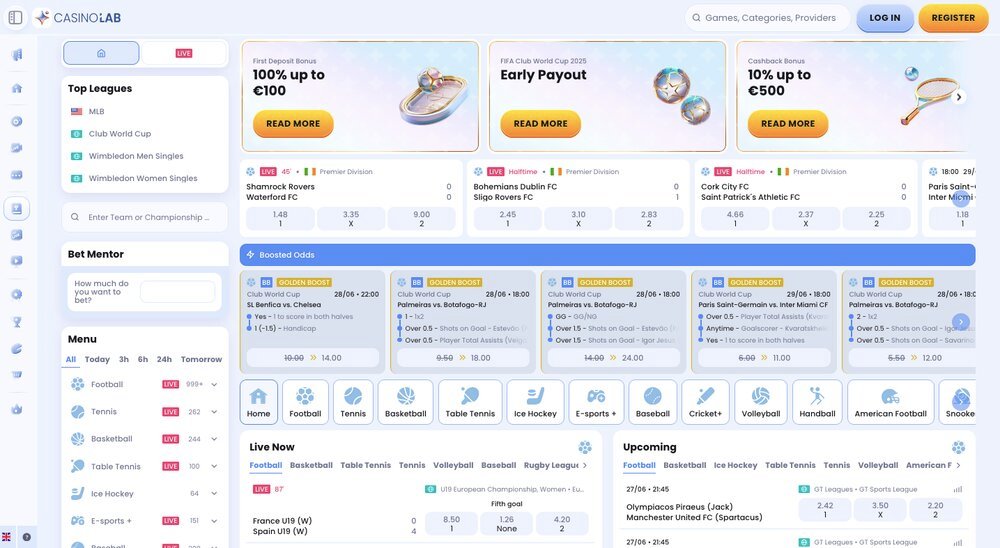Filter Menu by Today
This screenshot has height=548, width=1000.
97,359
